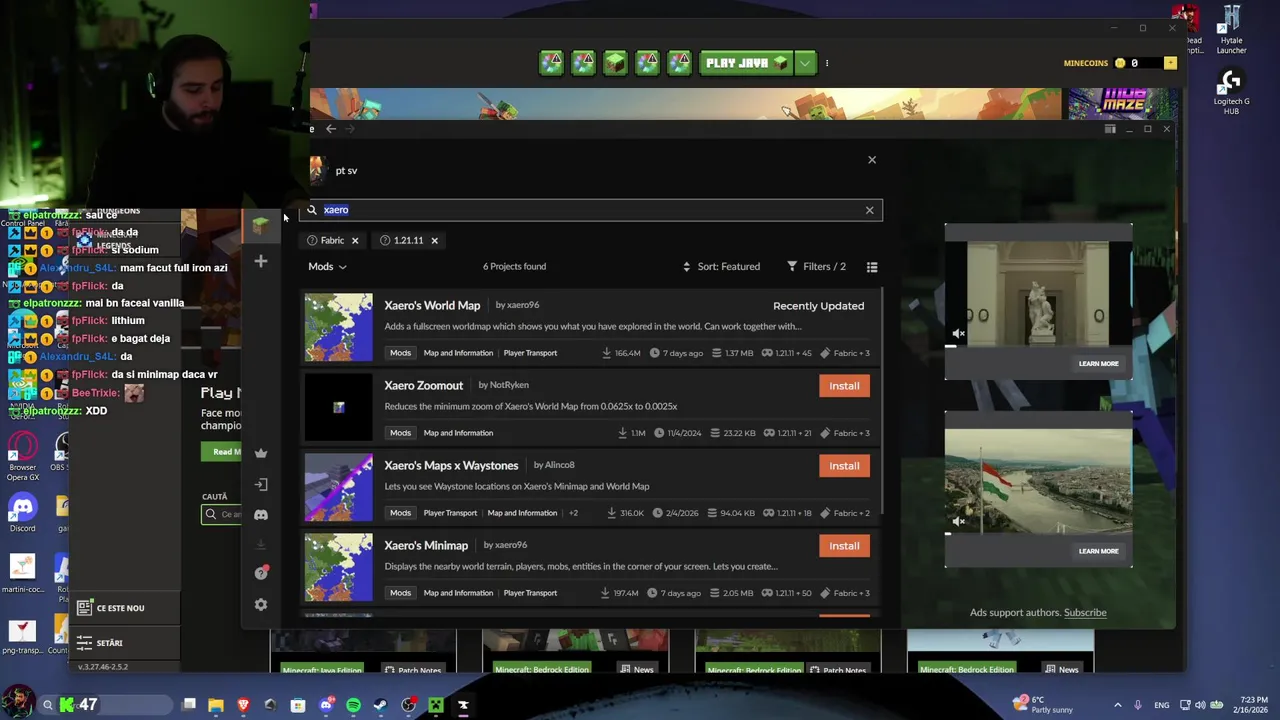Open the Xaero's Maps x Waystones thumbnail
This screenshot has width=1280, height=720.
tap(338, 487)
